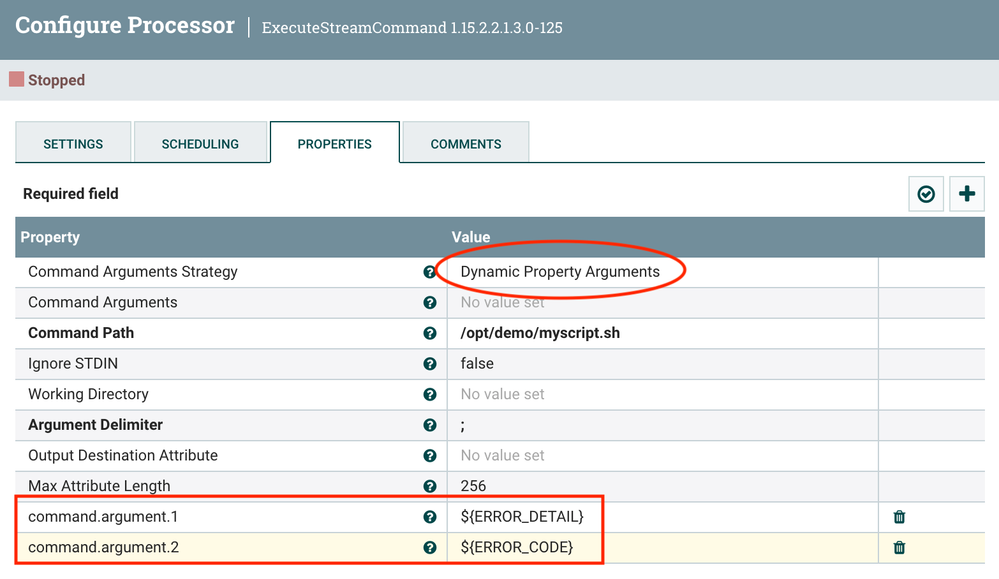Select the Ignore STDIN property name
The width and height of the screenshot is (999, 579).
(73, 364)
